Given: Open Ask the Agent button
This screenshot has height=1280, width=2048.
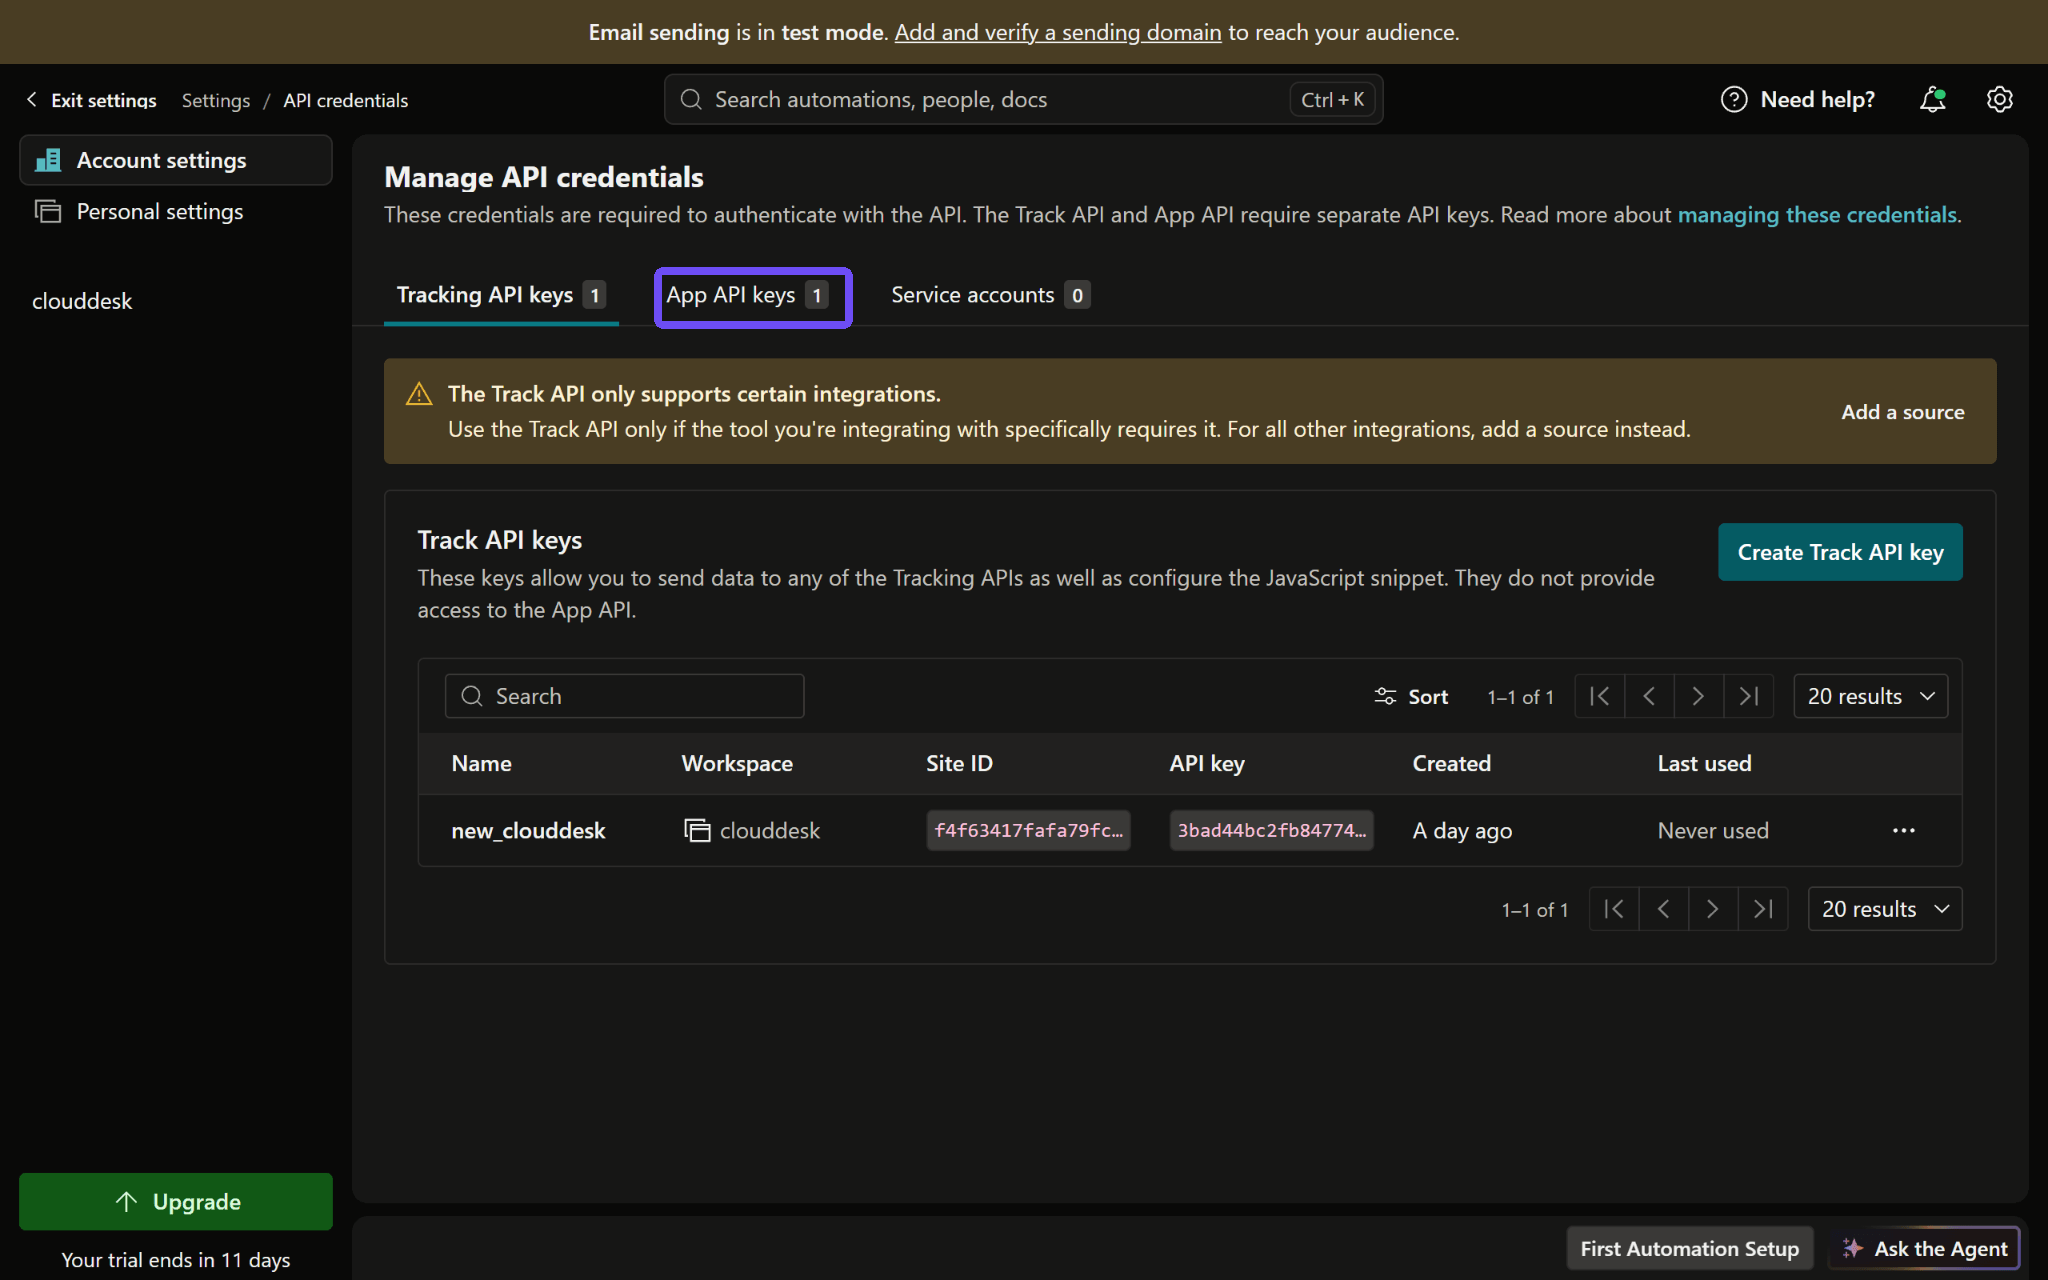Looking at the screenshot, I should coord(1925,1248).
